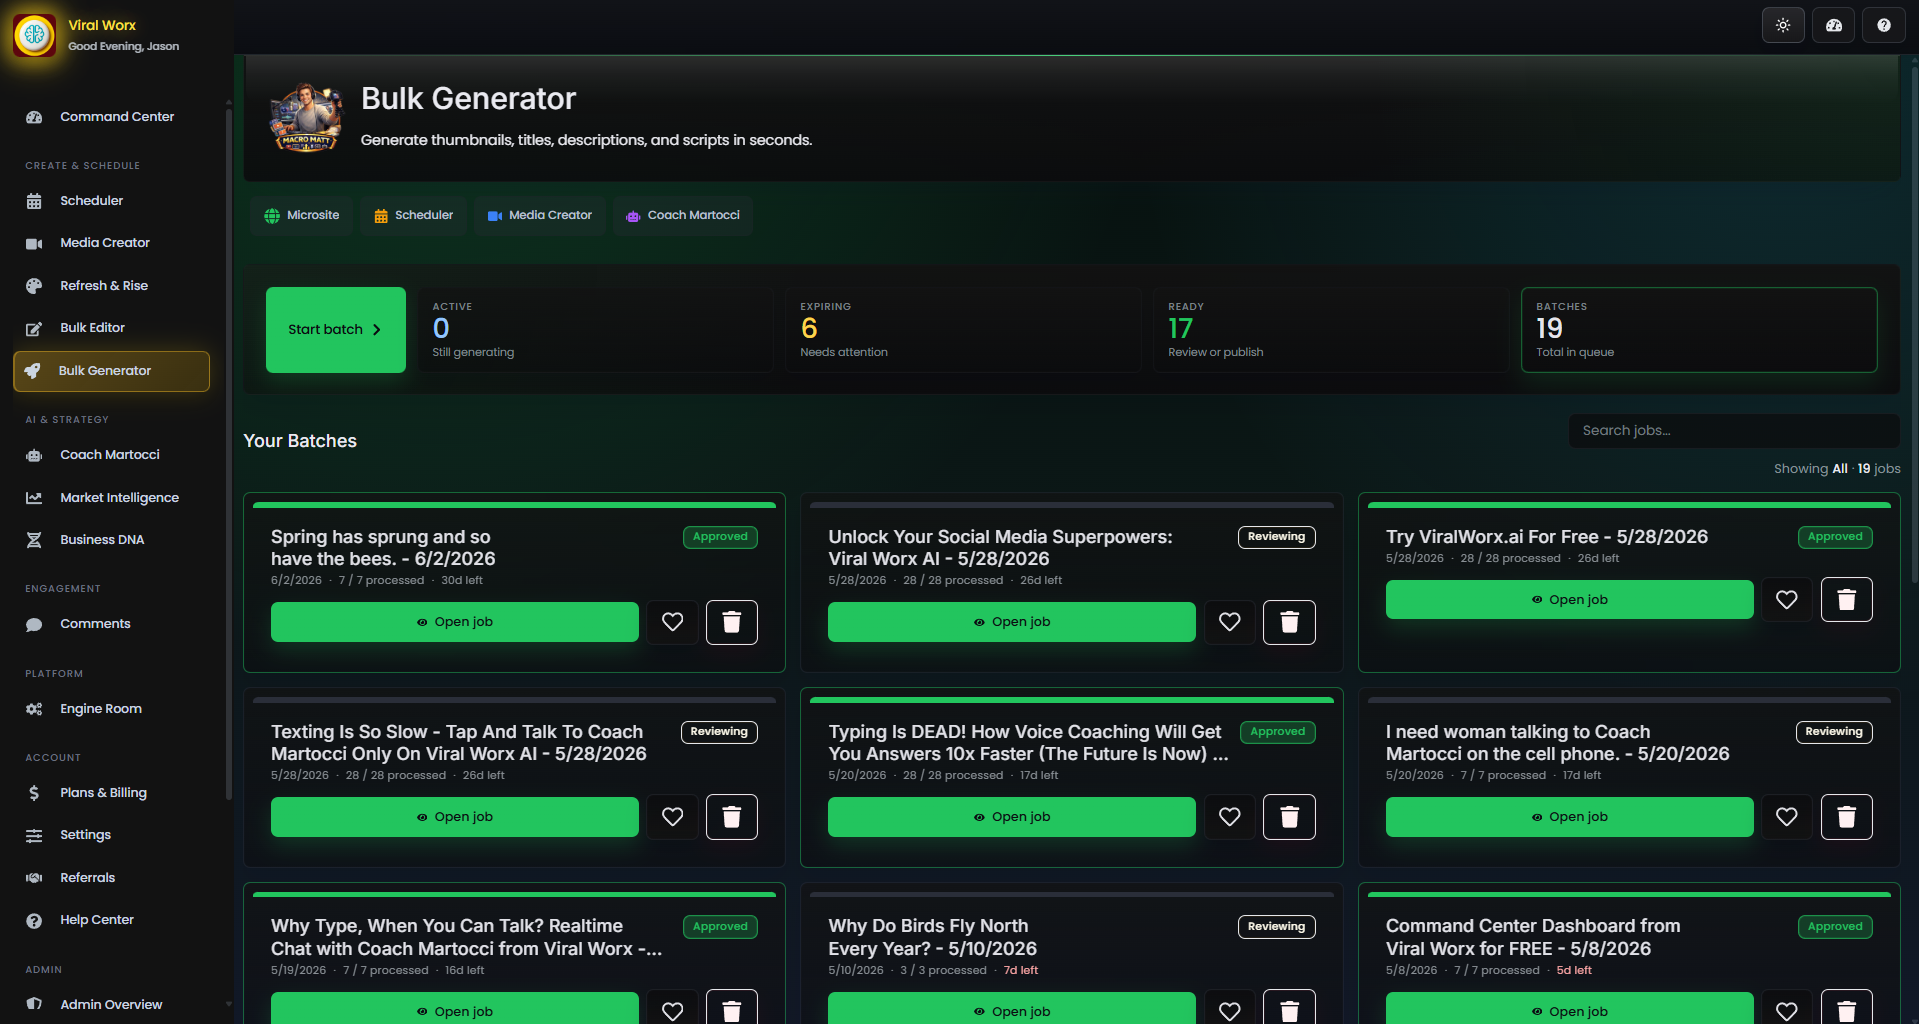Click the Refresh & Rise palette icon
This screenshot has height=1024, width=1919.
(34, 286)
